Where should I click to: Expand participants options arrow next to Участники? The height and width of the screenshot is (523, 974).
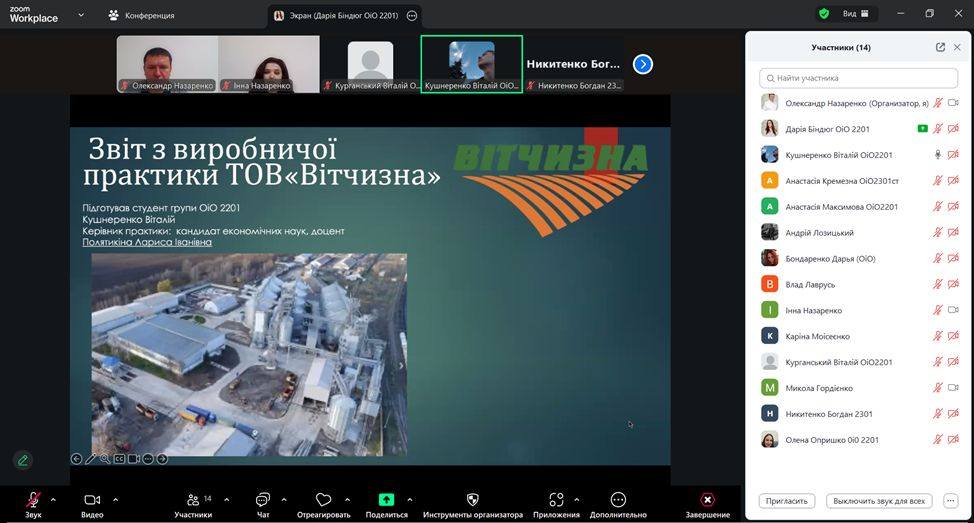tap(227, 499)
